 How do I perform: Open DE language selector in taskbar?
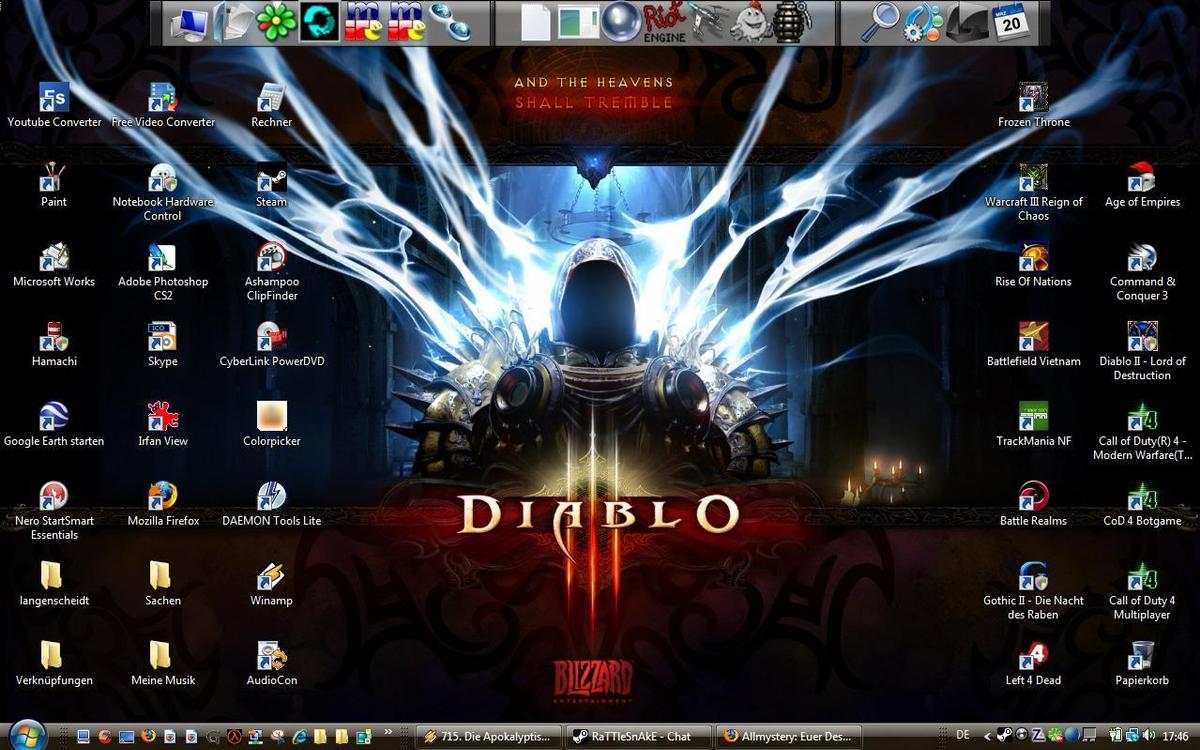[962, 735]
